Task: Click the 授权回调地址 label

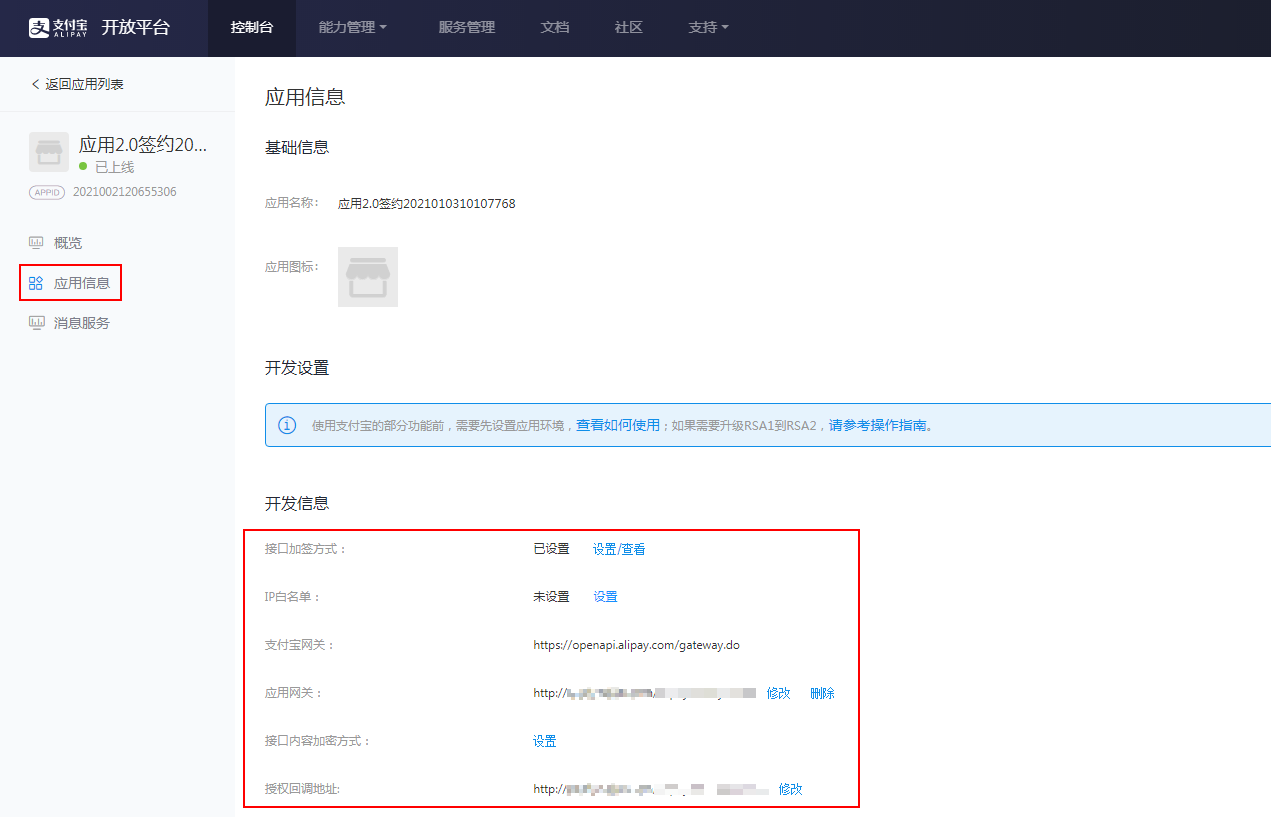Action: 302,789
